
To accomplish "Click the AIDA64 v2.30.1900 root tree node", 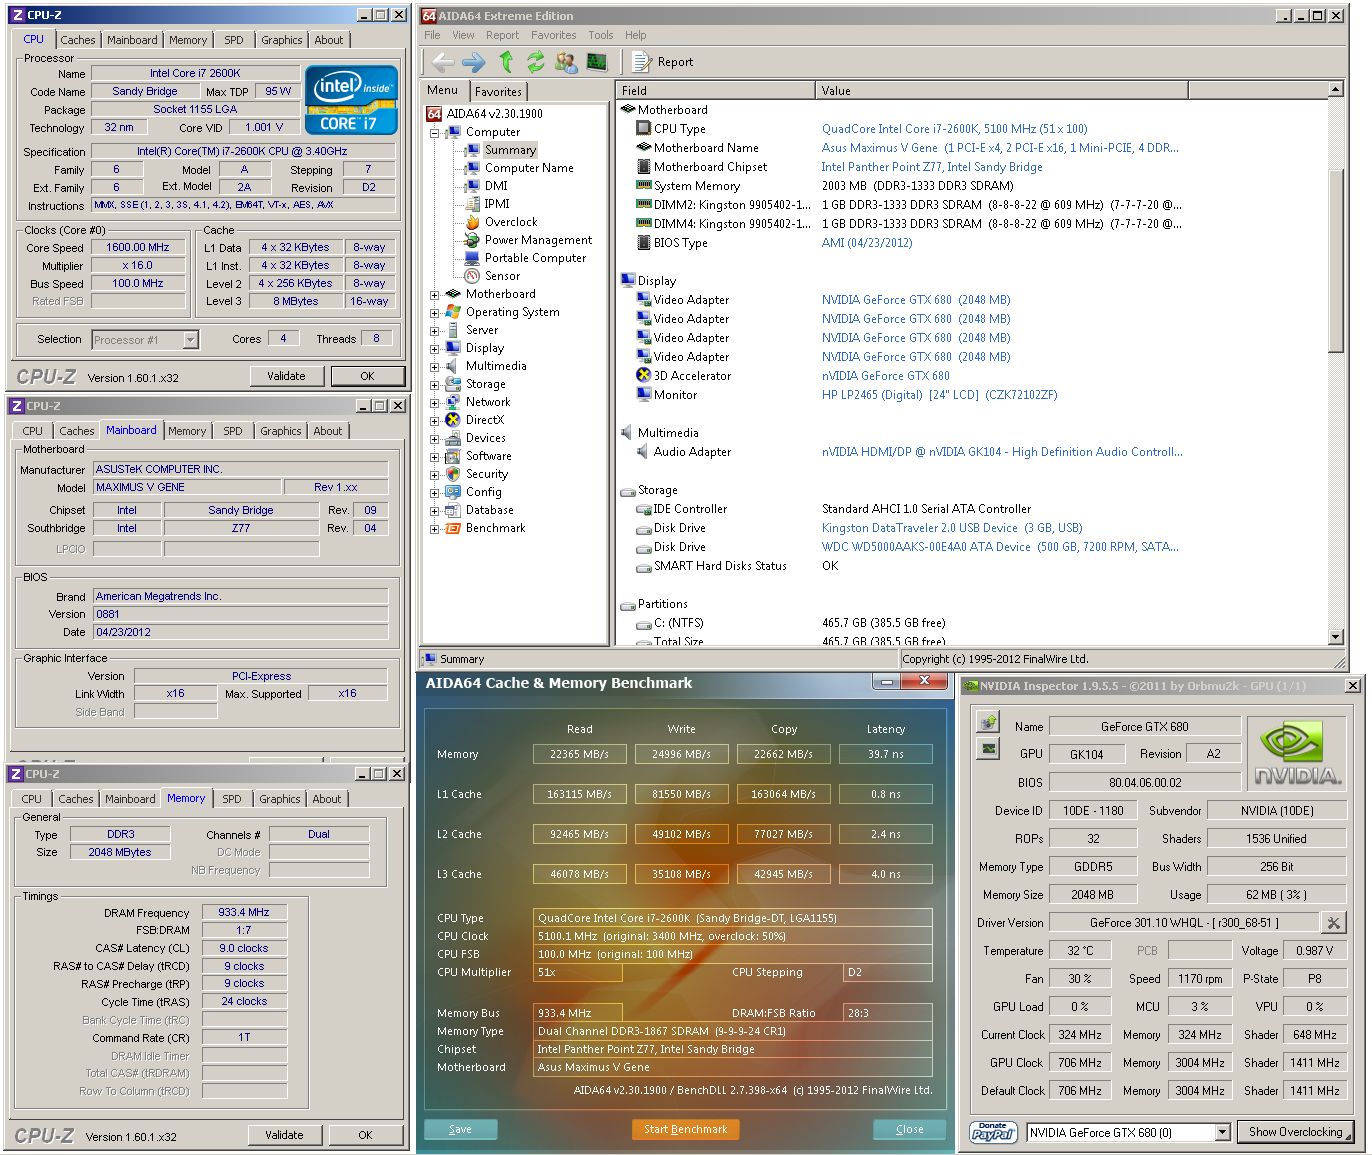I will coord(494,114).
